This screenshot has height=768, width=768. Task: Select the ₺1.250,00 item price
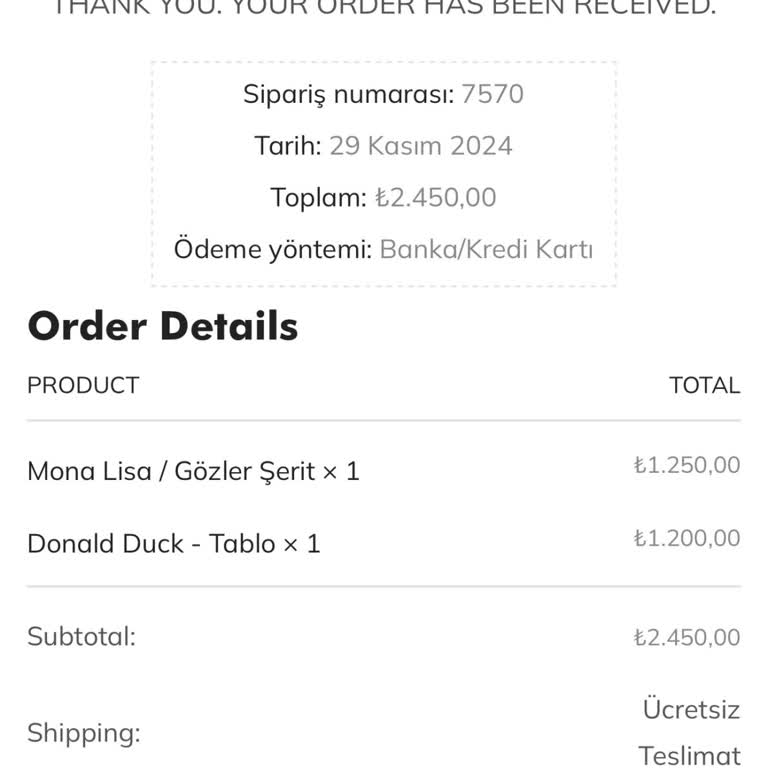click(x=687, y=465)
